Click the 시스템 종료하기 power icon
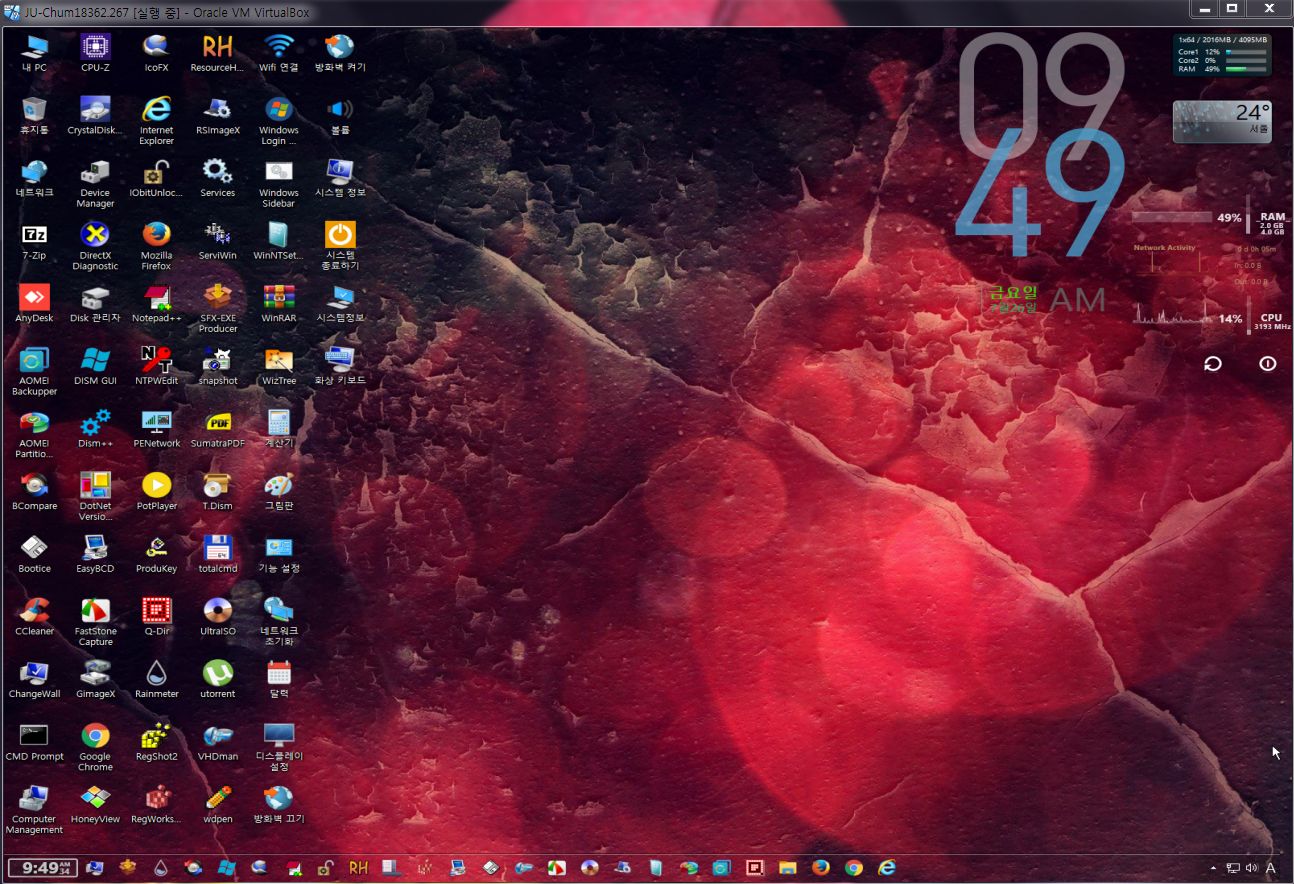1294x884 pixels. pyautogui.click(x=340, y=246)
